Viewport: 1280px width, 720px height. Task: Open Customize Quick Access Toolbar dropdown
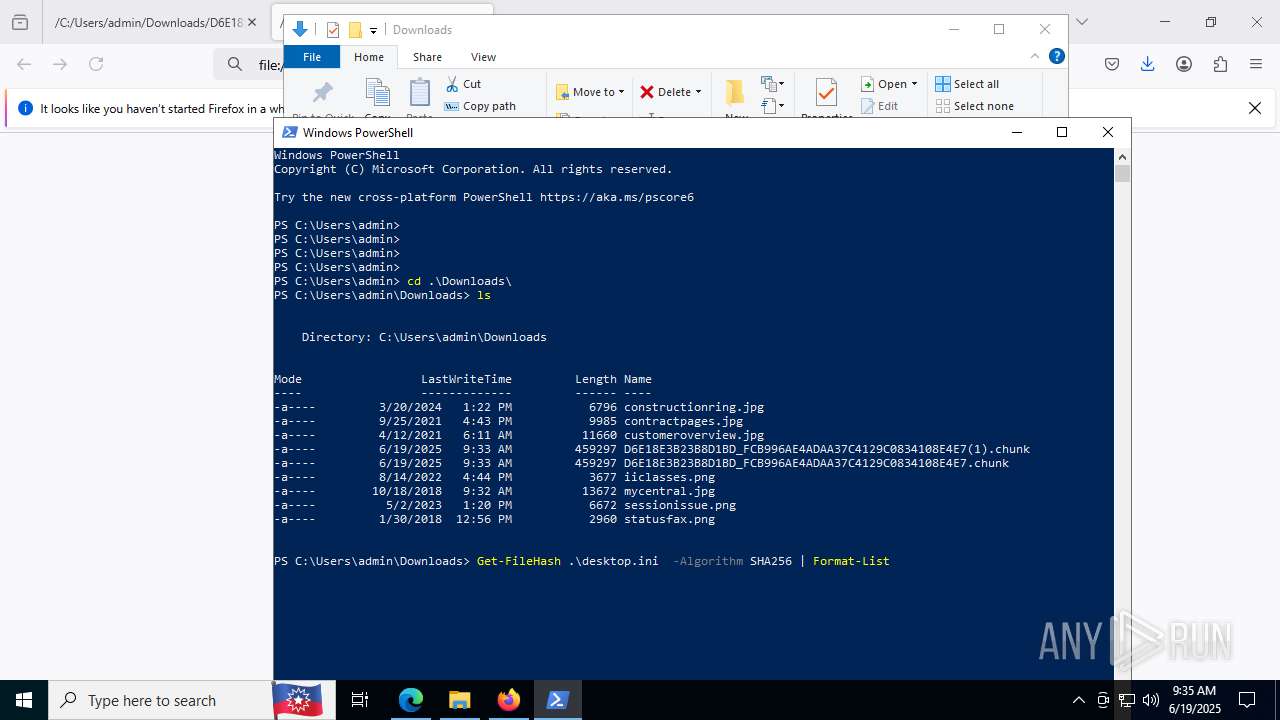[x=373, y=30]
